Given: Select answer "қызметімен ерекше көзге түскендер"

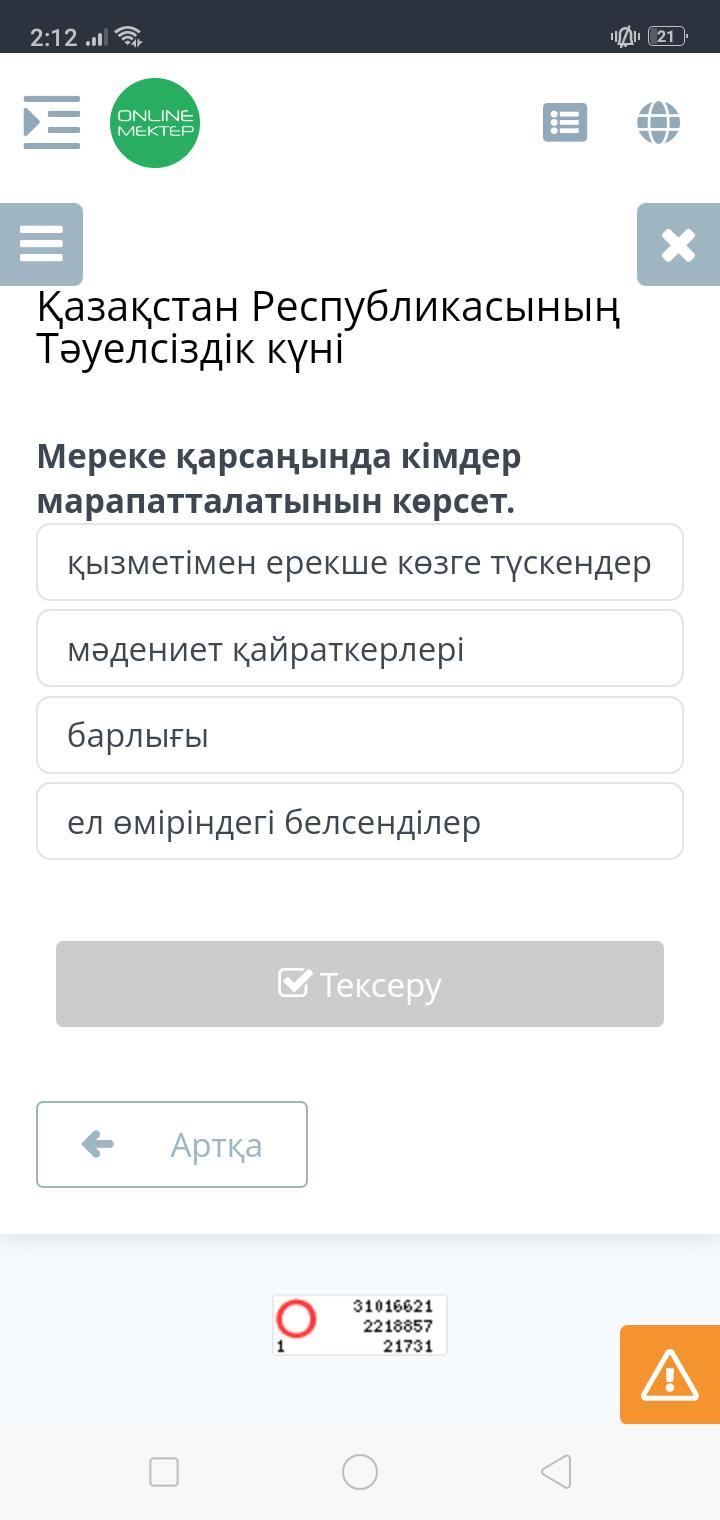Looking at the screenshot, I should pos(360,563).
